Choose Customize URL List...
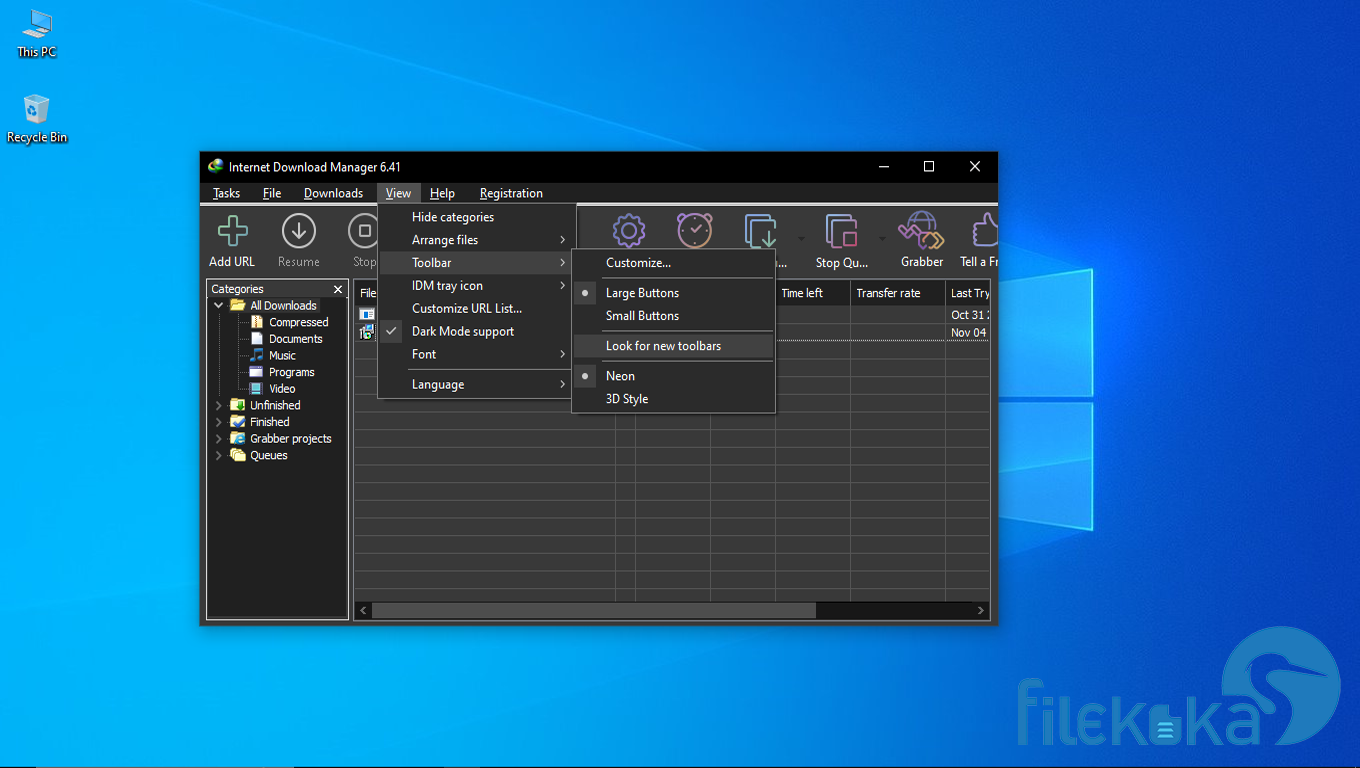This screenshot has height=768, width=1360. pyautogui.click(x=476, y=308)
